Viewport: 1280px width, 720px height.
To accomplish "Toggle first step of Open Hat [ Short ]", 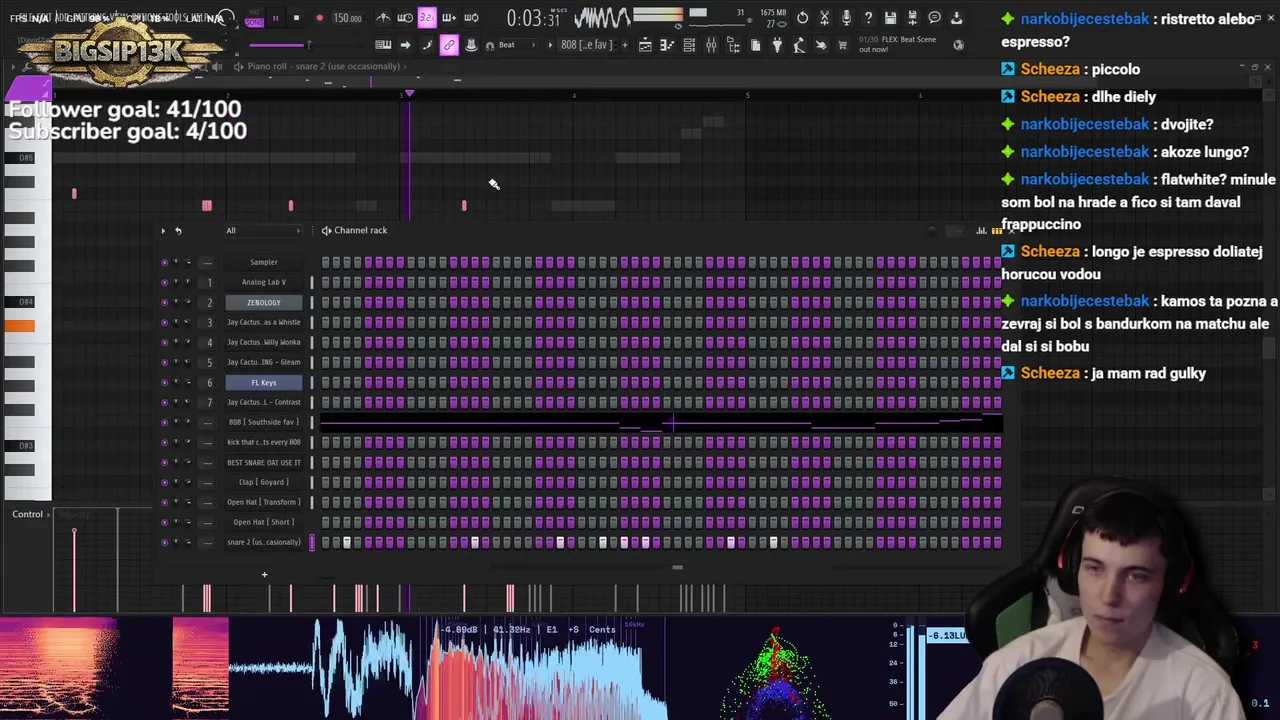I will click(325, 522).
